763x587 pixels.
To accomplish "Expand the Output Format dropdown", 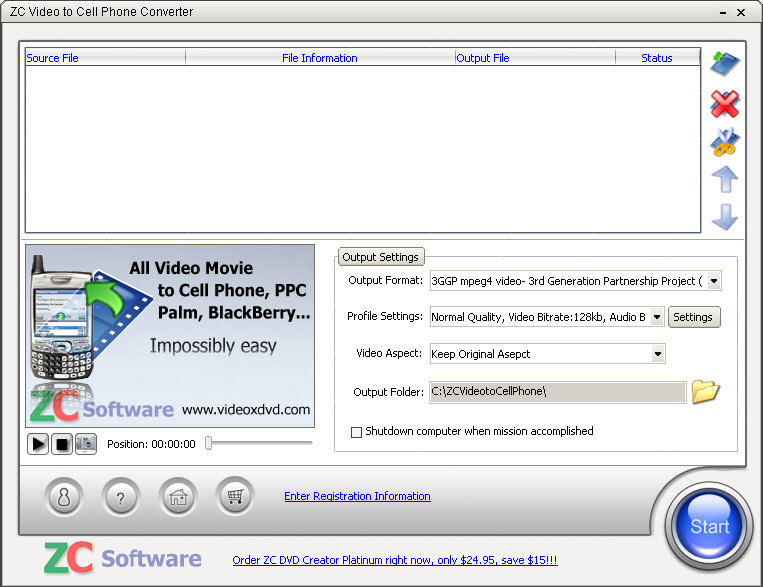I will pyautogui.click(x=713, y=281).
